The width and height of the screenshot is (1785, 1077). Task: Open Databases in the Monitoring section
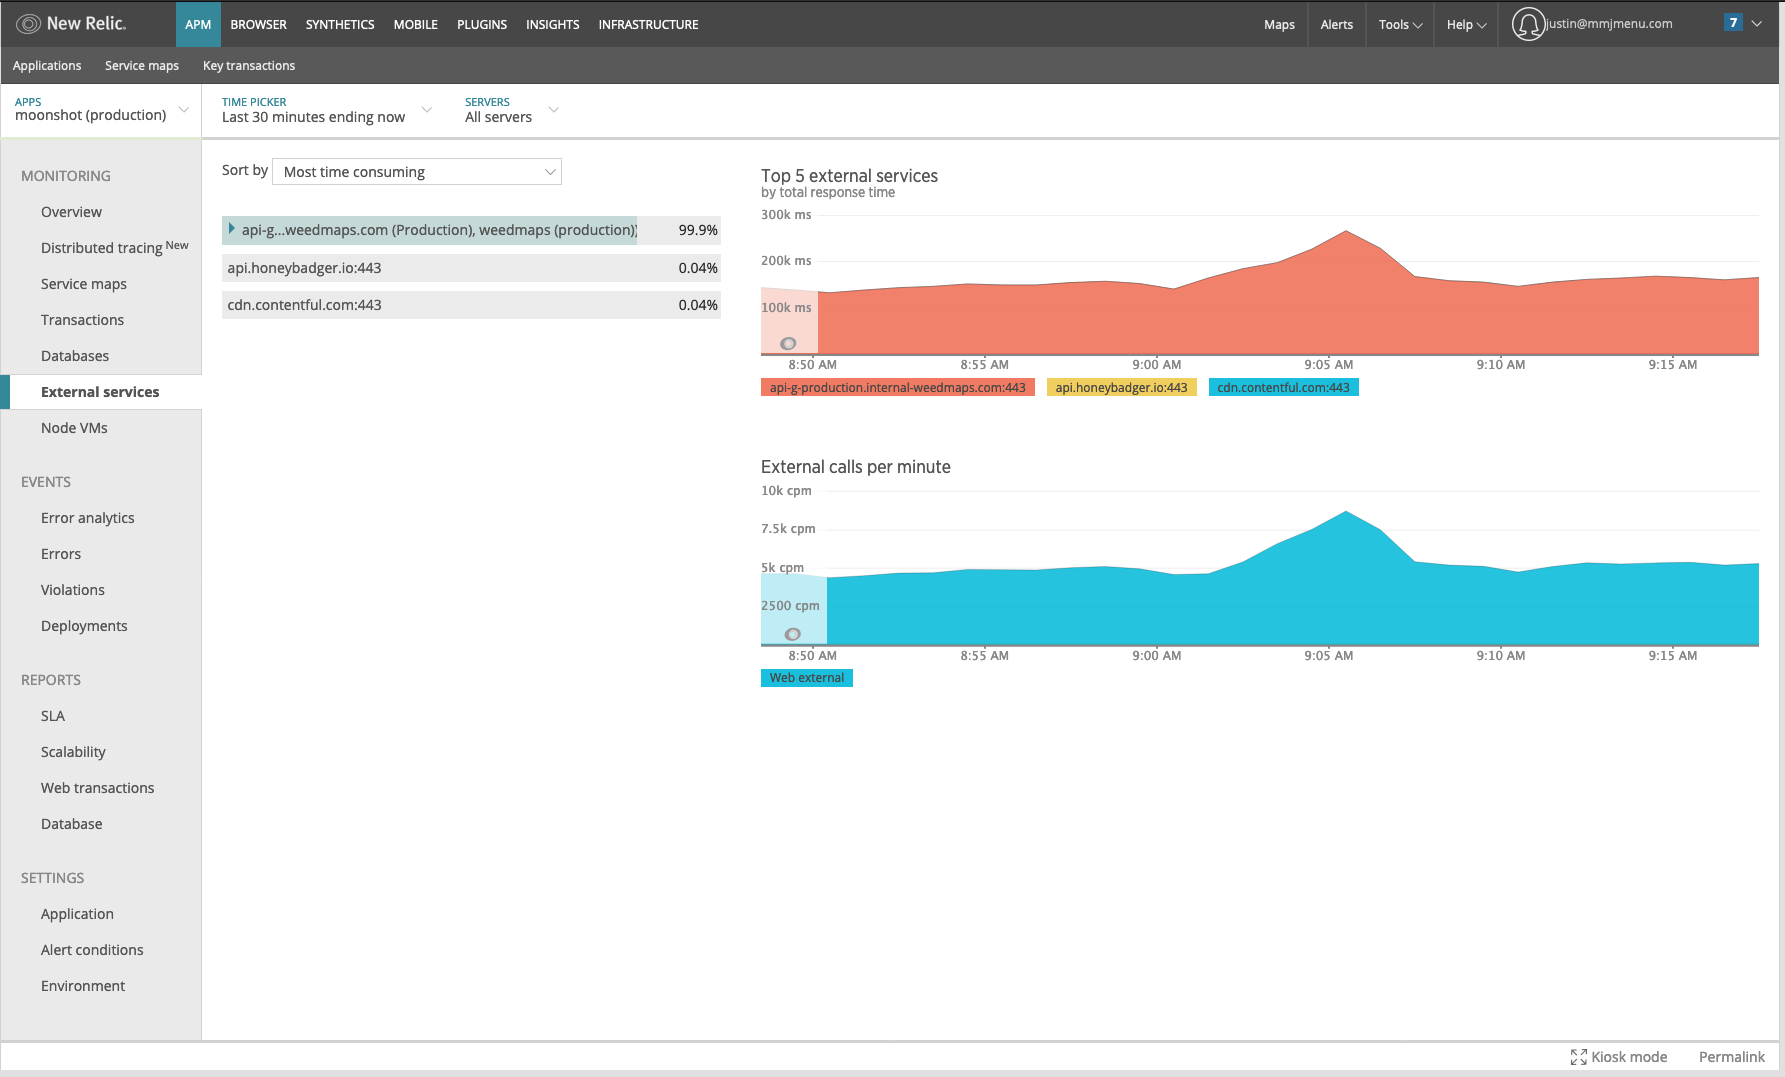[x=75, y=356]
